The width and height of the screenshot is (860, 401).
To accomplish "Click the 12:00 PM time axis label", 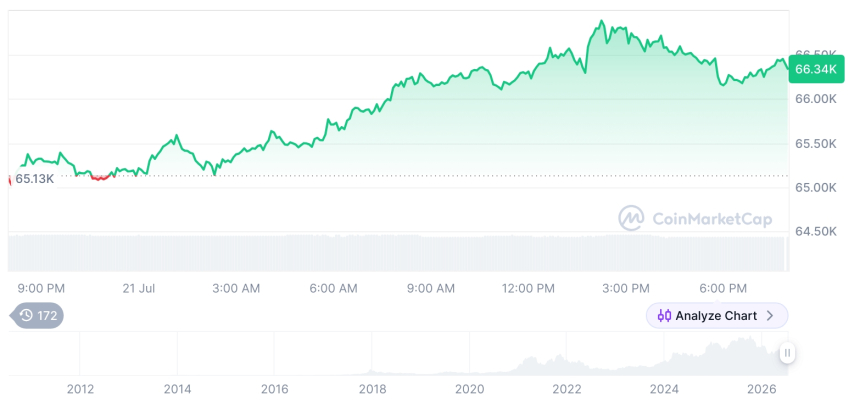I will [528, 288].
